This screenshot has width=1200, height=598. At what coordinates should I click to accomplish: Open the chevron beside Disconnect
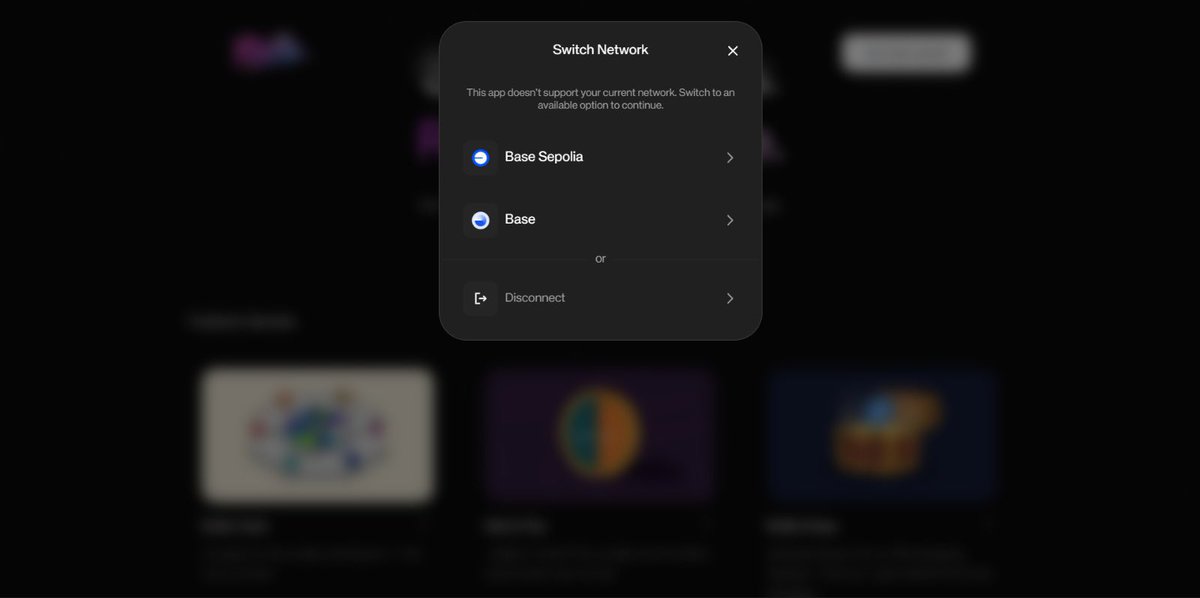point(730,298)
